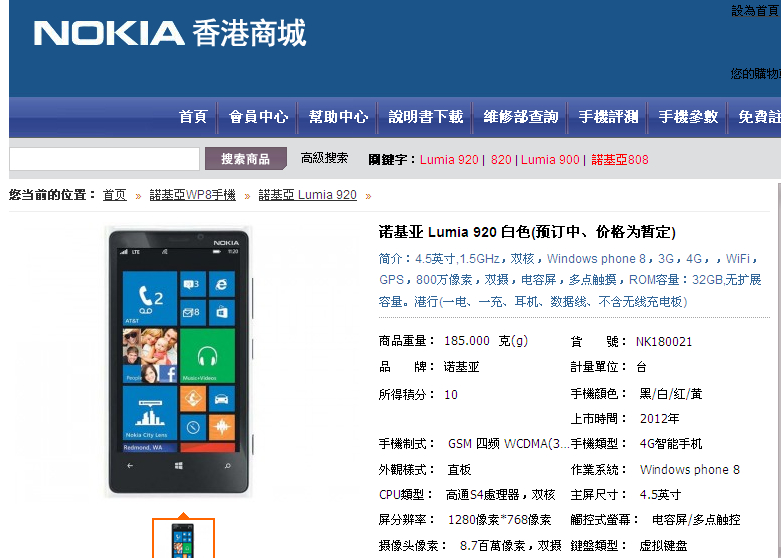This screenshot has width=781, height=558.
Task: Click the form factor value 直板
Action: tap(459, 470)
